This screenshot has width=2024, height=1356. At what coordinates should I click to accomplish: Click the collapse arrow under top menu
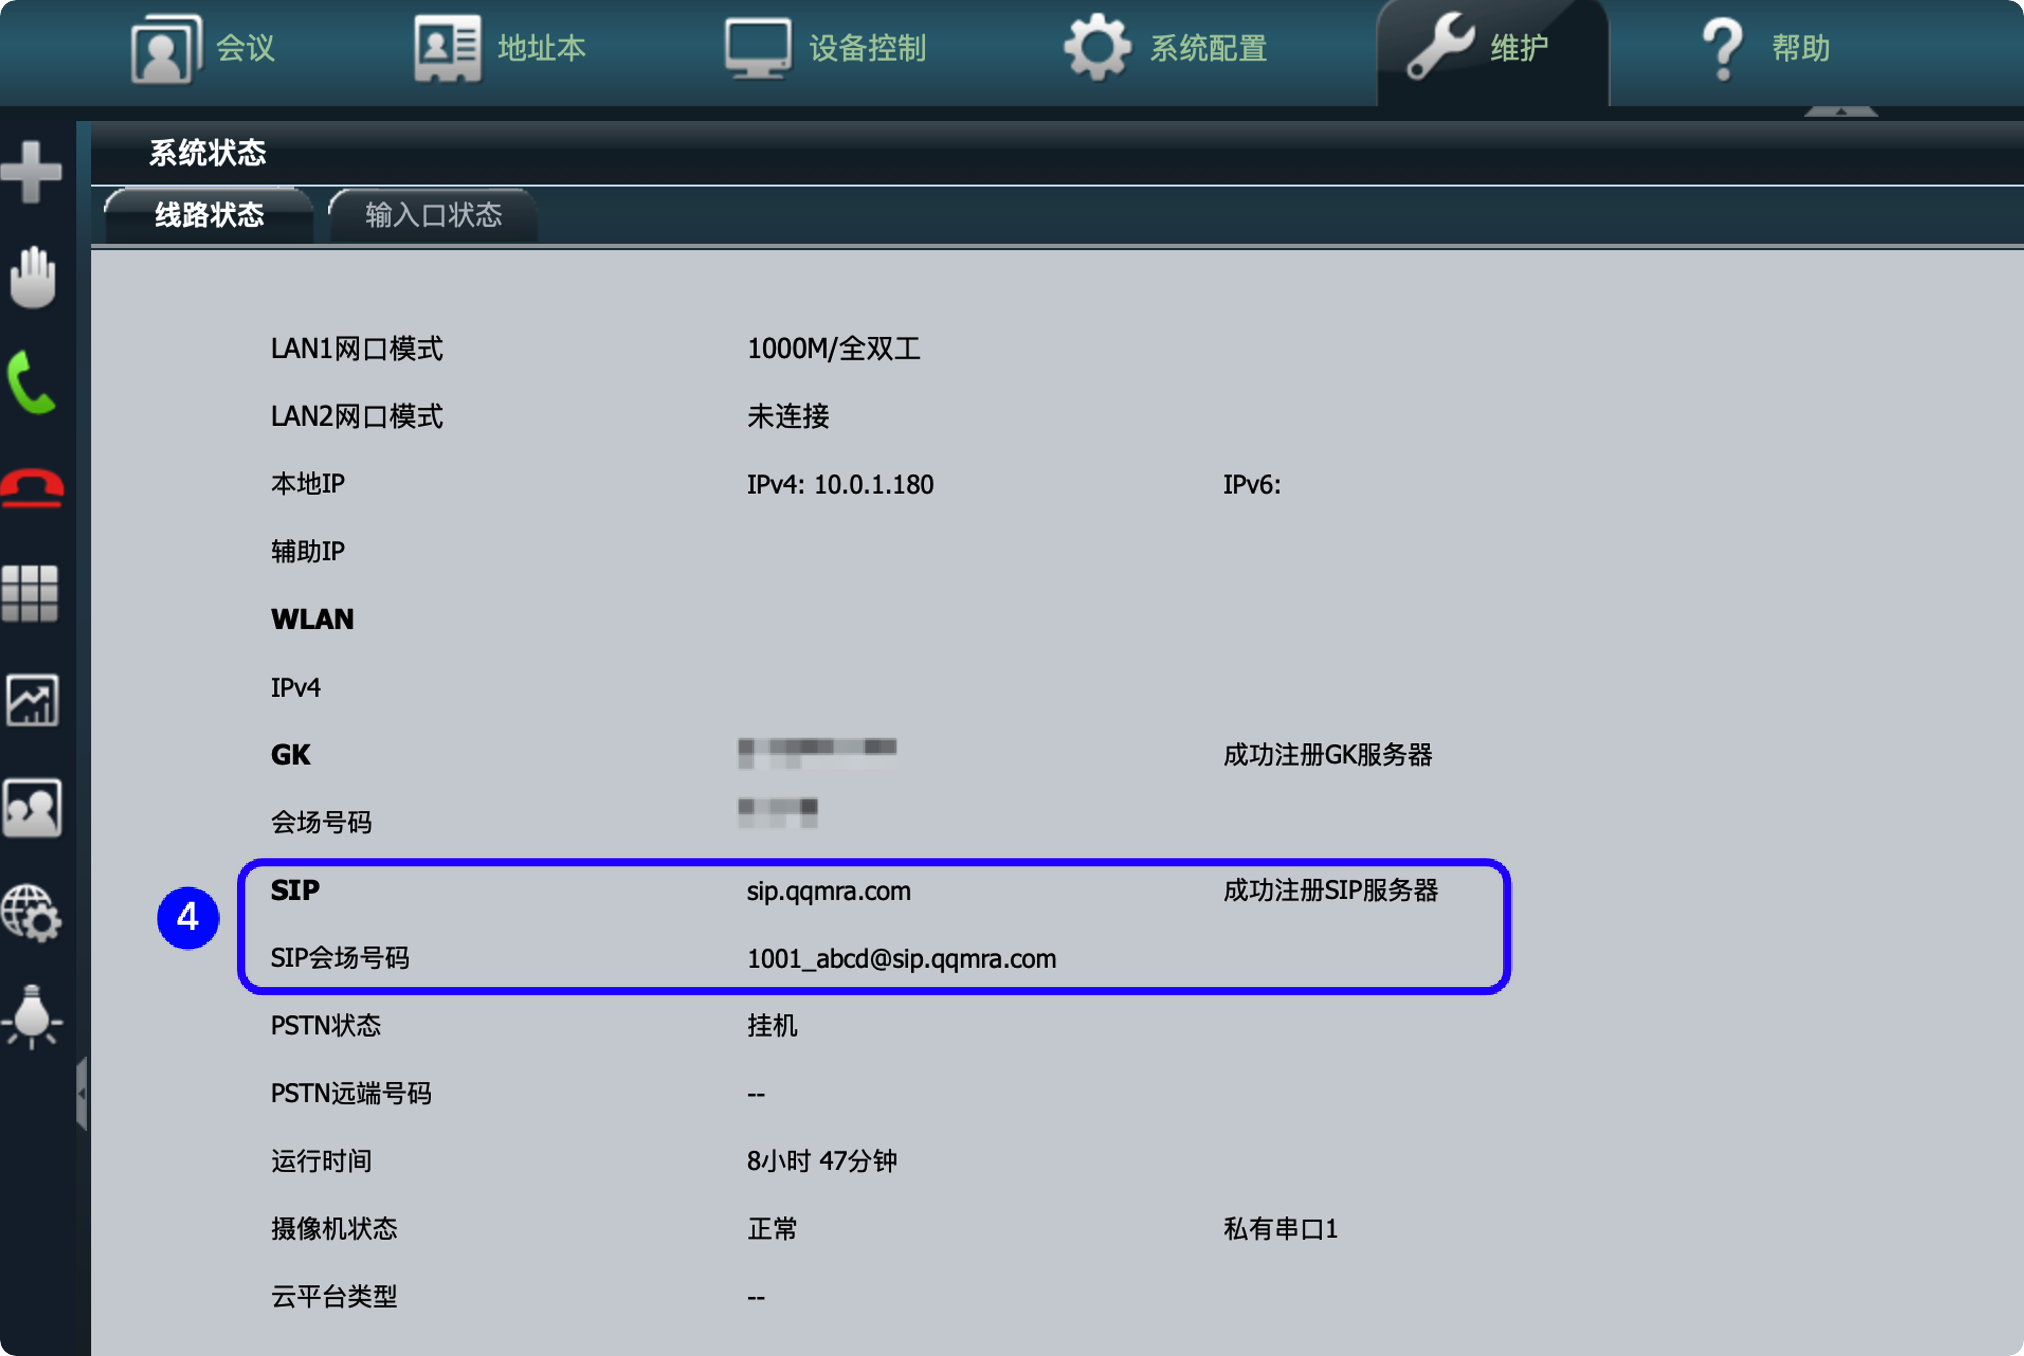1841,110
